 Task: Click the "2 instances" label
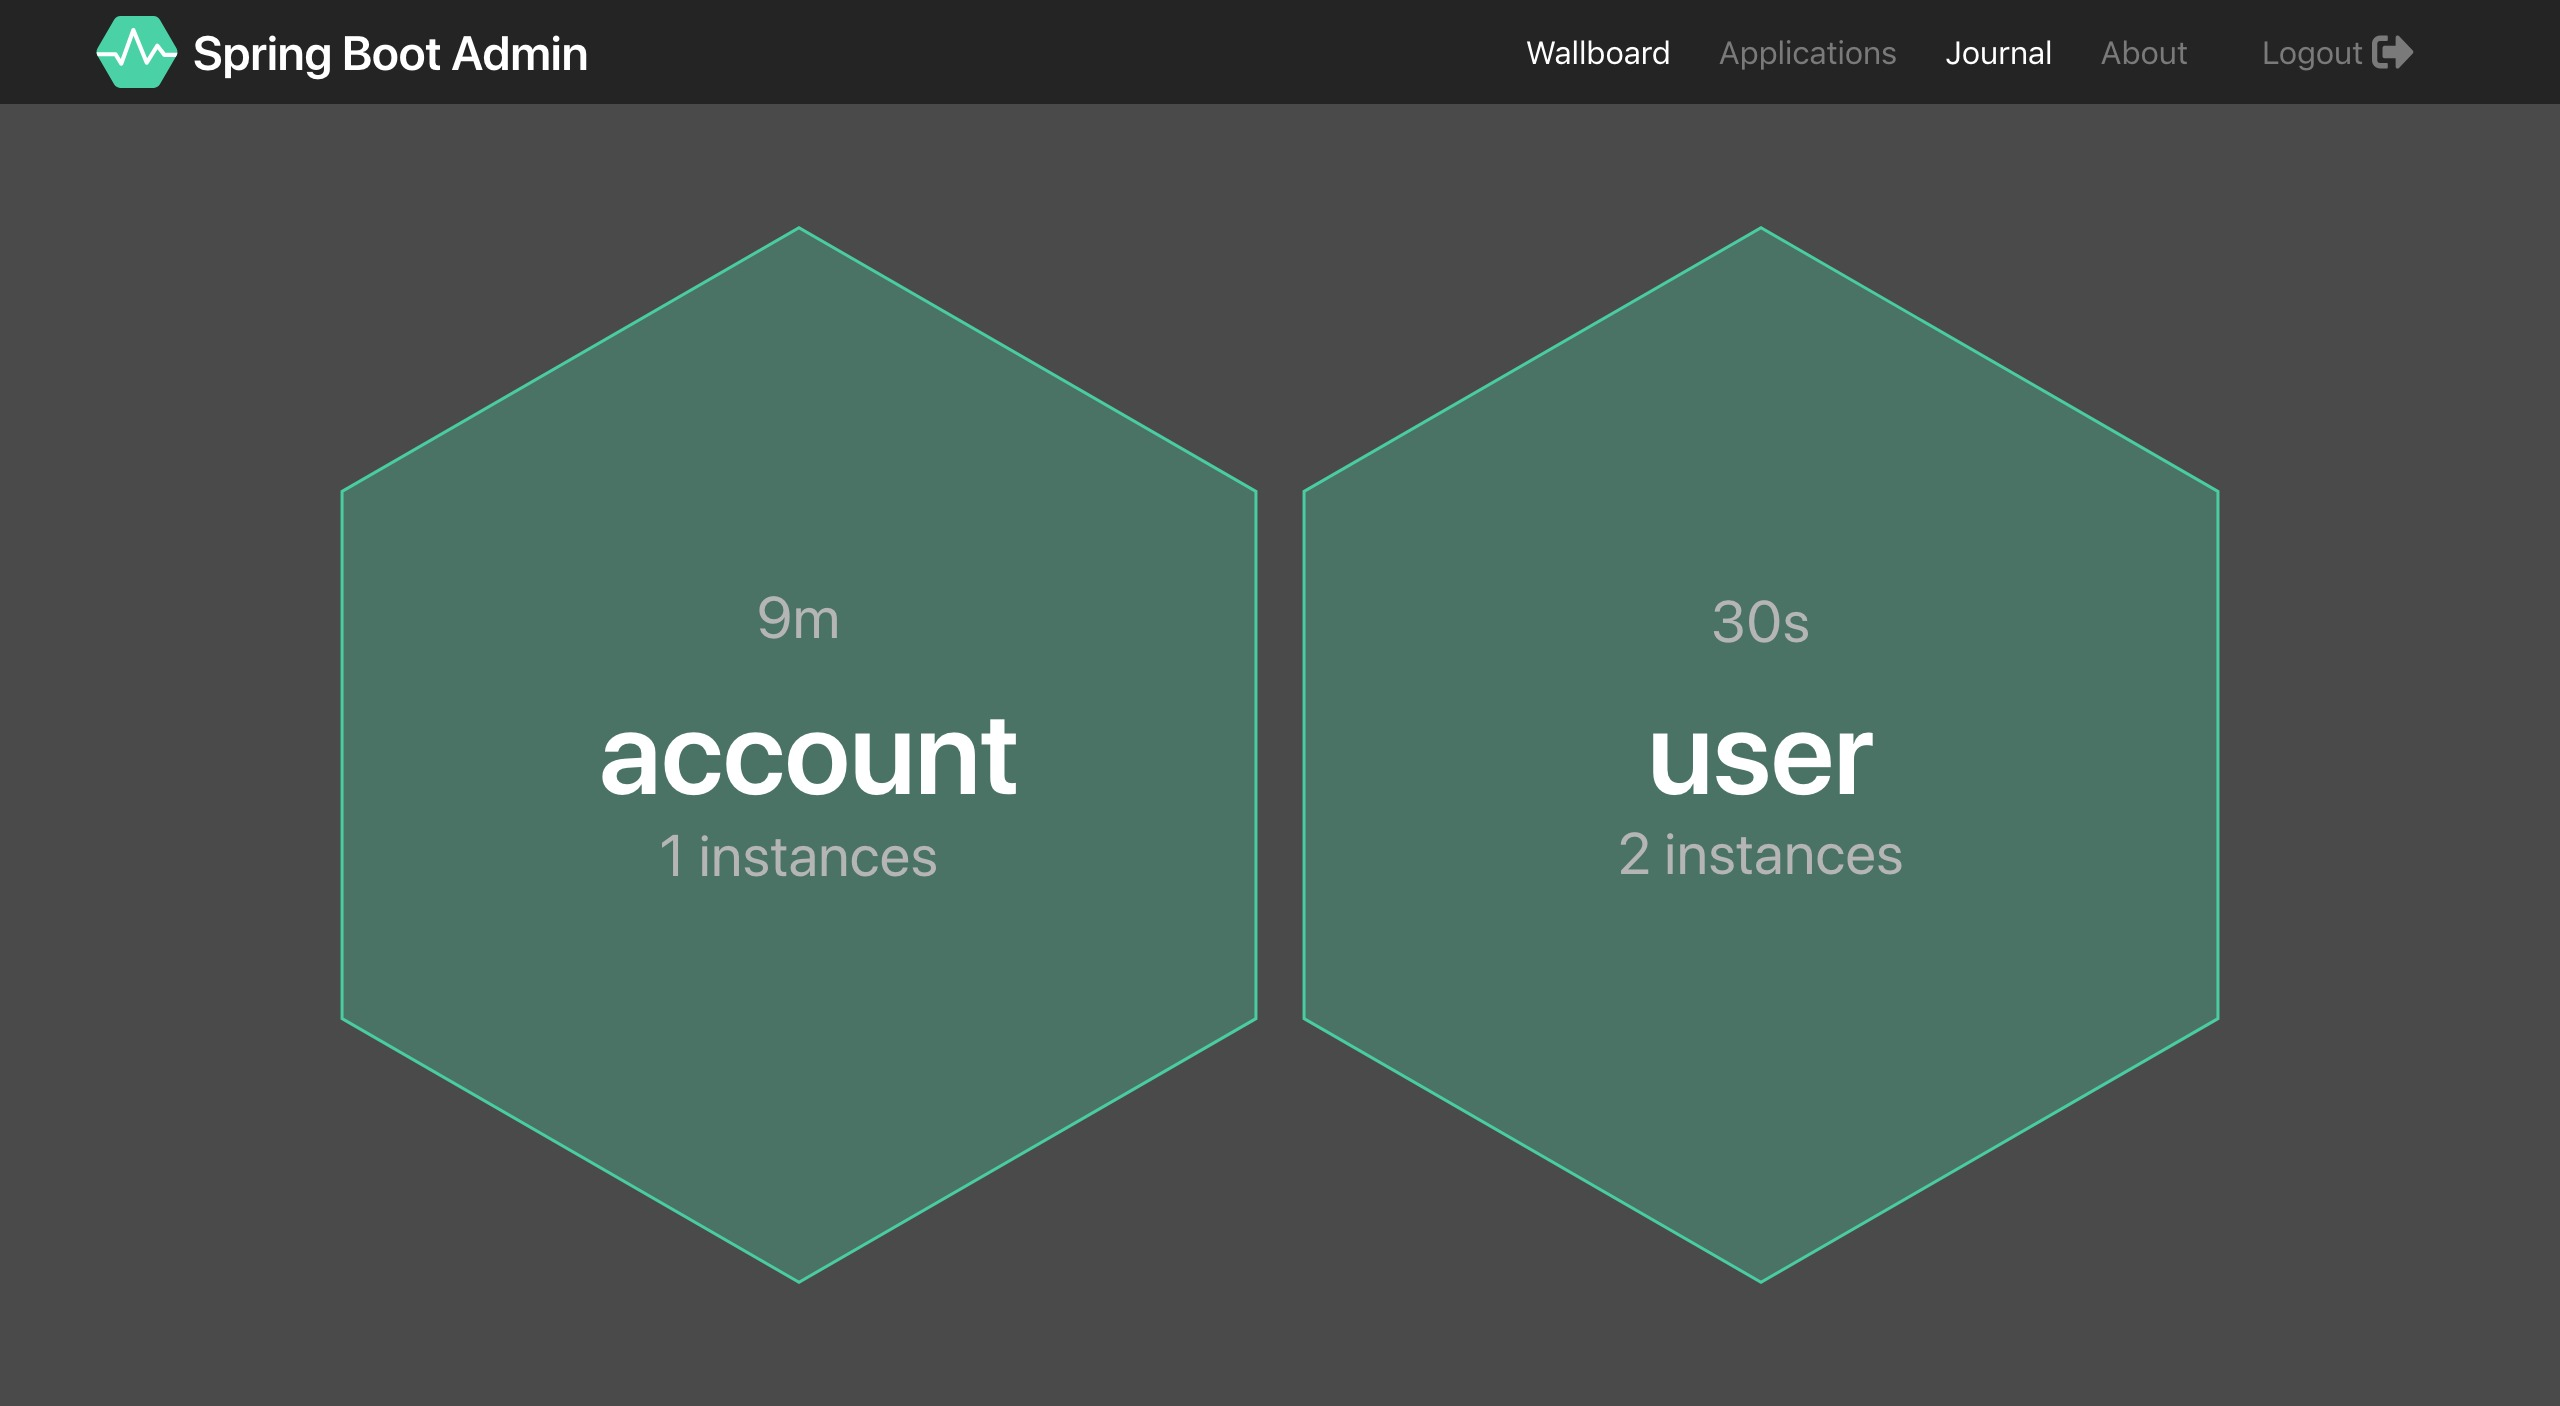1760,855
